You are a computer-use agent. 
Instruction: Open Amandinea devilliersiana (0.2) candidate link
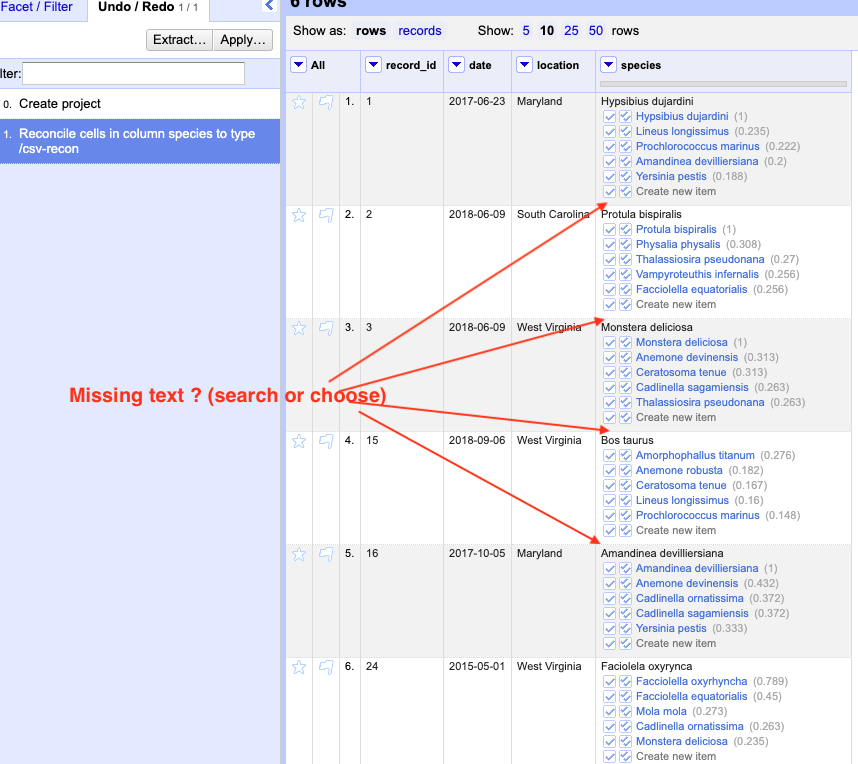pos(697,161)
